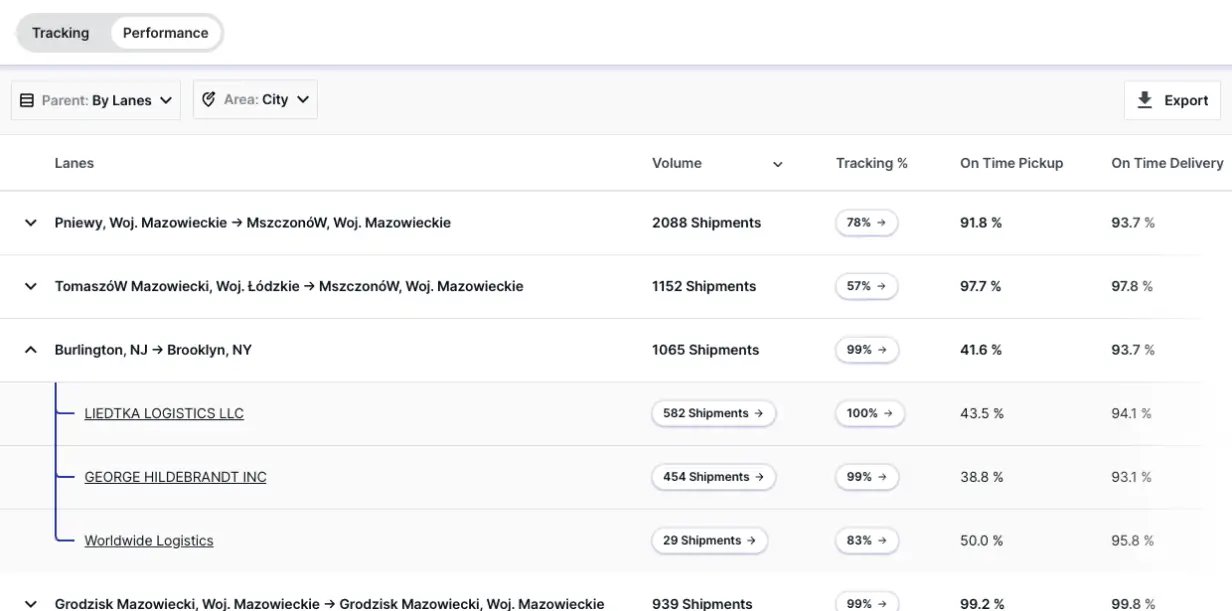1232x611 pixels.
Task: Click the 582 Shipments pill button
Action: pyautogui.click(x=713, y=413)
